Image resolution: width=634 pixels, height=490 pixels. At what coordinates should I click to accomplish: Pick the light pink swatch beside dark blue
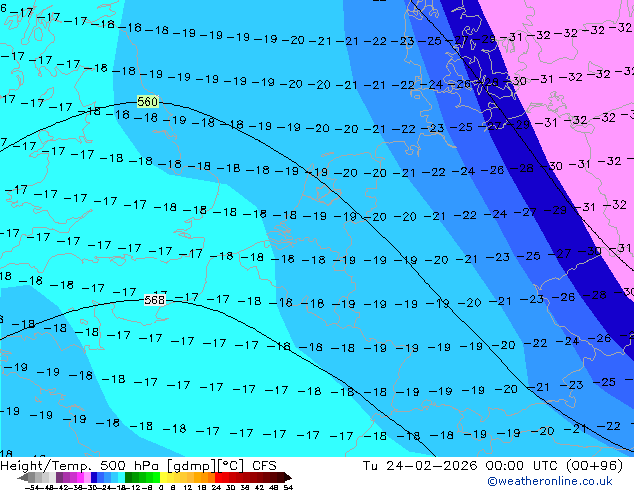pos(87,477)
